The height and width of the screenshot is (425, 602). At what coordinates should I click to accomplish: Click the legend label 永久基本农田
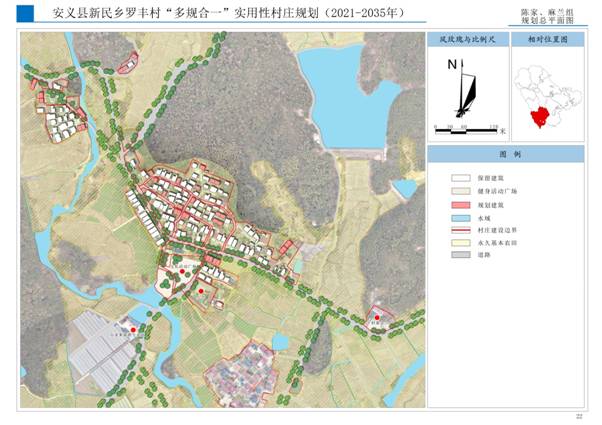pos(497,243)
